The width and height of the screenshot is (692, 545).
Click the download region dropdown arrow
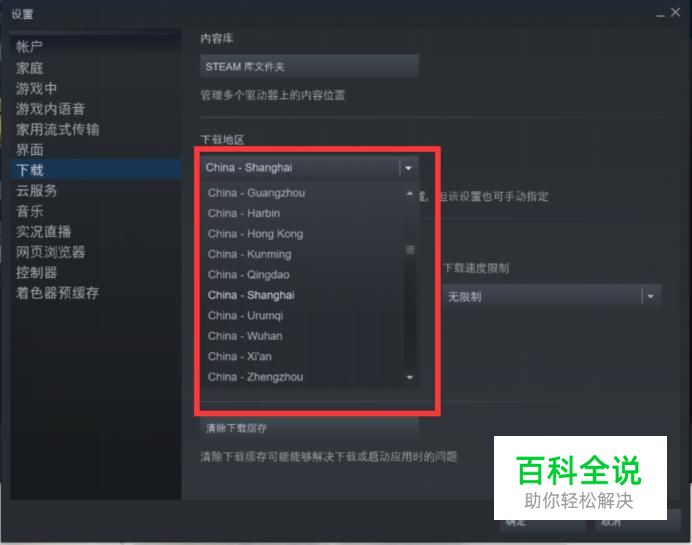coord(408,168)
